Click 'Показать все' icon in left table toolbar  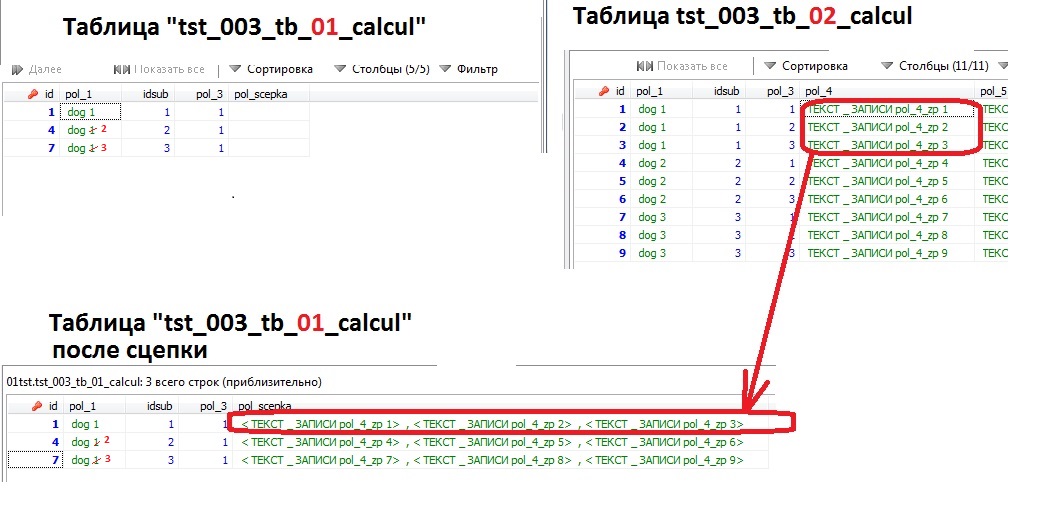coord(122,69)
